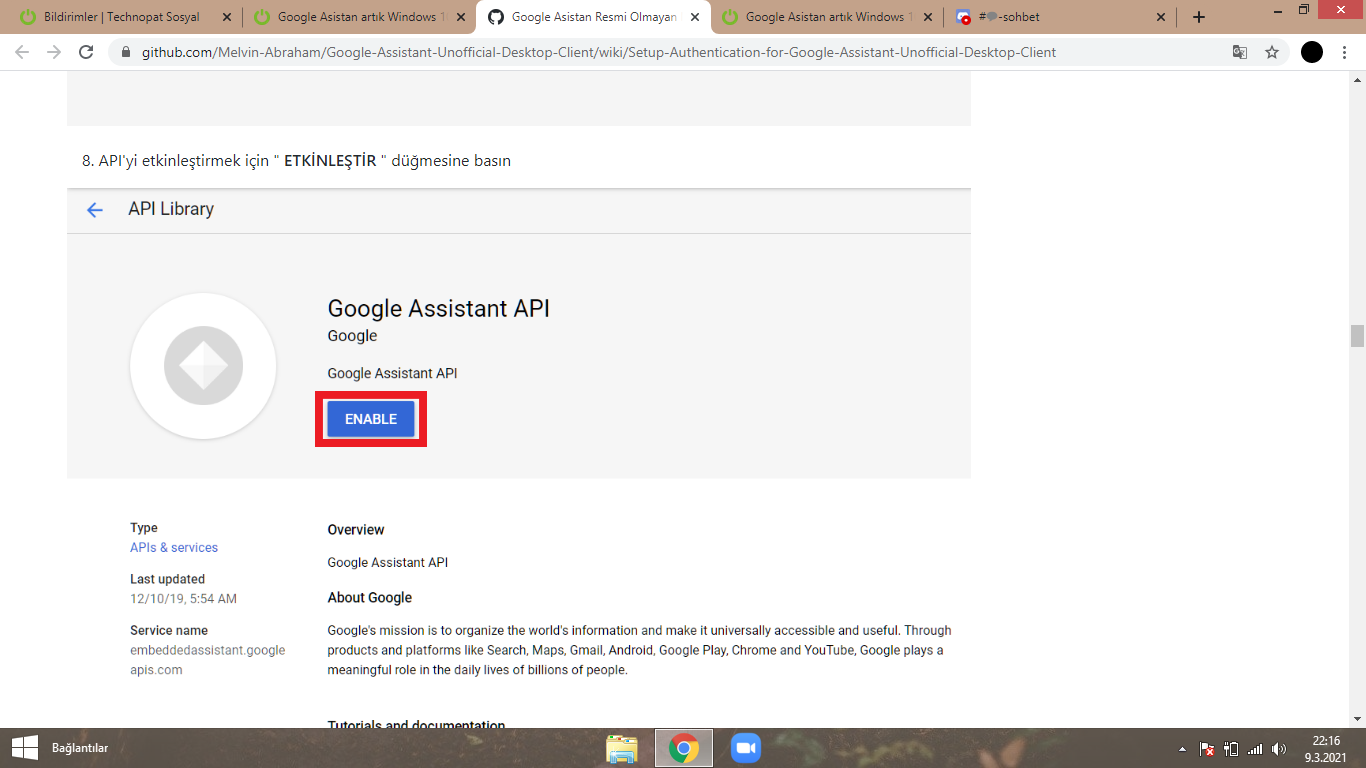Click the Type label
The image size is (1366, 768).
[x=144, y=528]
